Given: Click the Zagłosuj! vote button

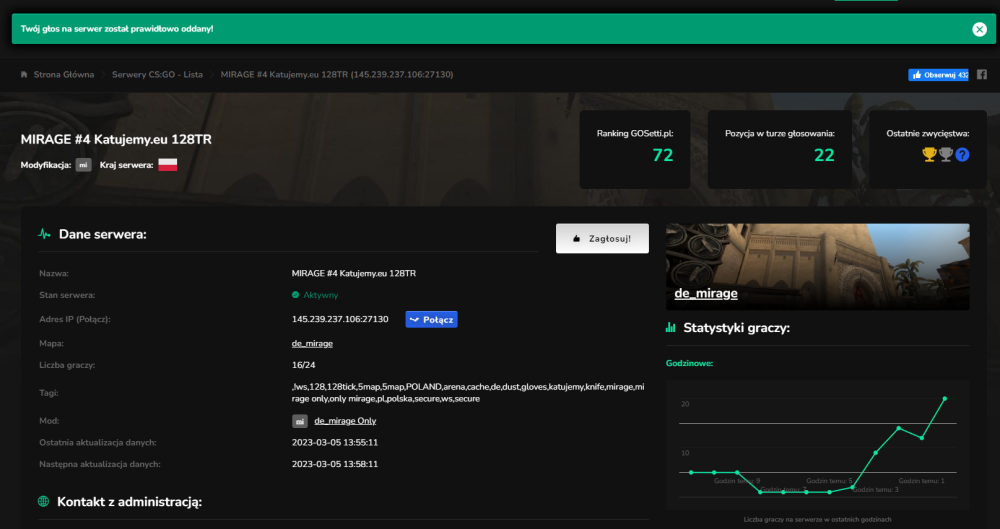Looking at the screenshot, I should tap(602, 238).
